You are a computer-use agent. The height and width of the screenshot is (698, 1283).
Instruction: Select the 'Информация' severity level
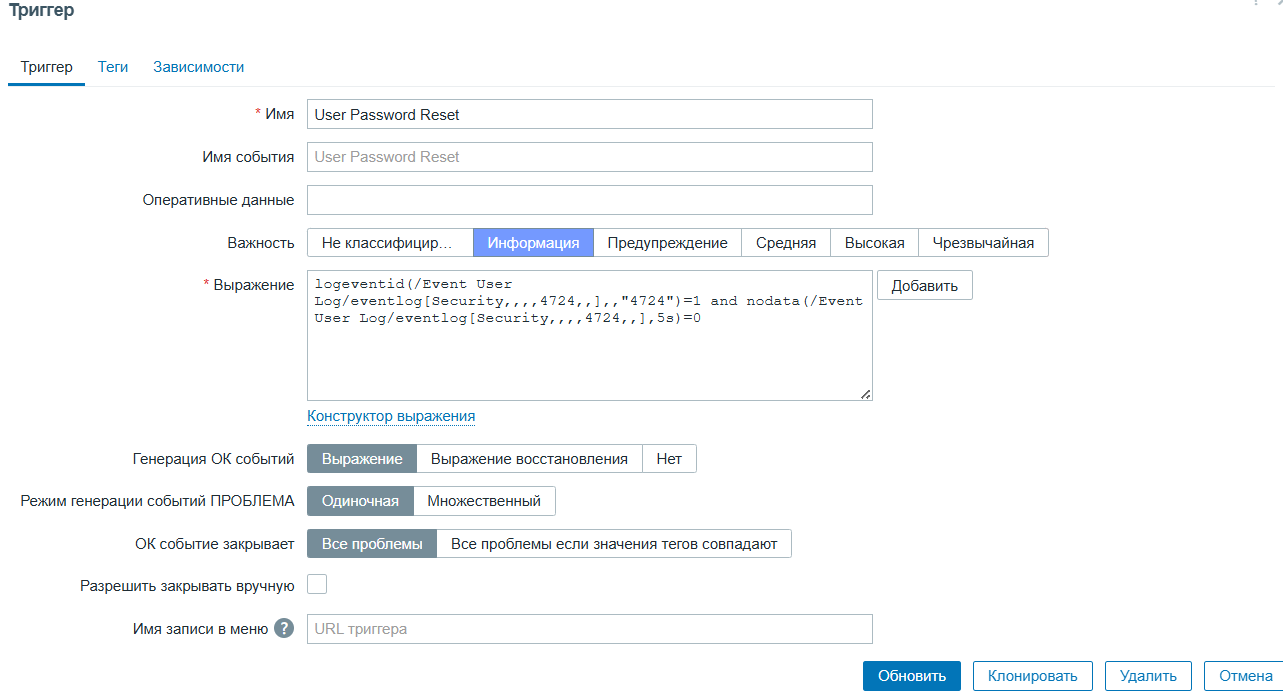[x=533, y=243]
